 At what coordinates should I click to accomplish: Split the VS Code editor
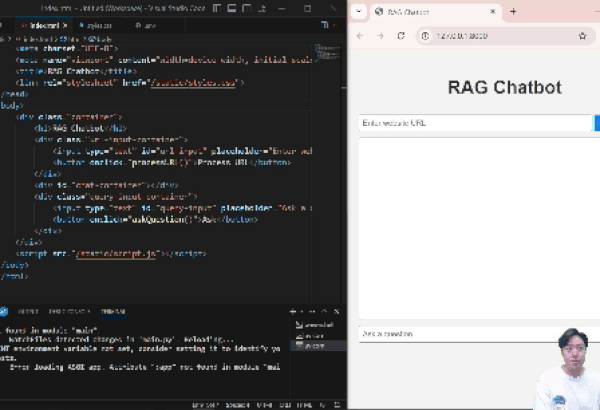(x=323, y=24)
